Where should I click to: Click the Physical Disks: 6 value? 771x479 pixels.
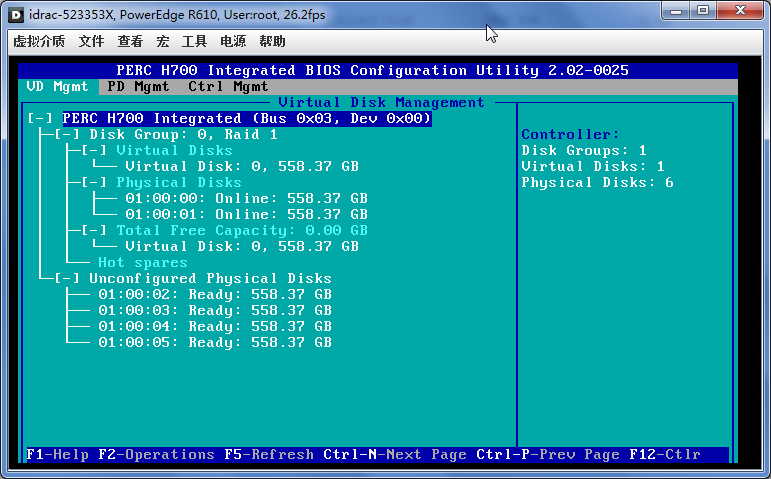click(597, 182)
